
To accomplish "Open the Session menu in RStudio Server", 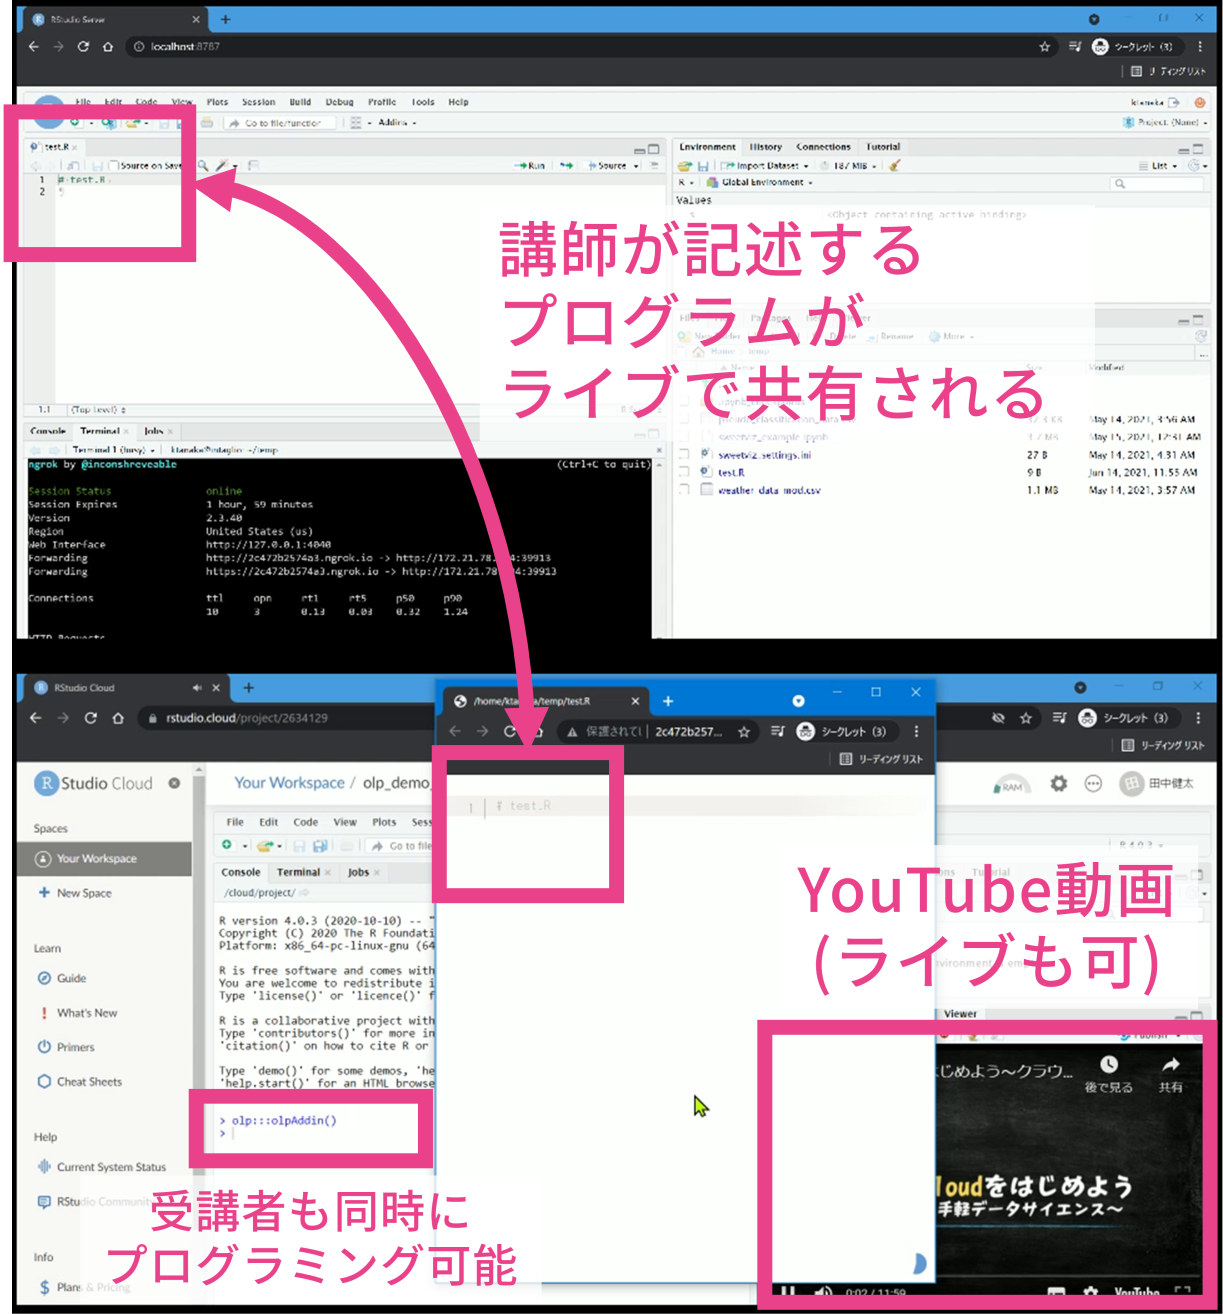I will pos(258,102).
